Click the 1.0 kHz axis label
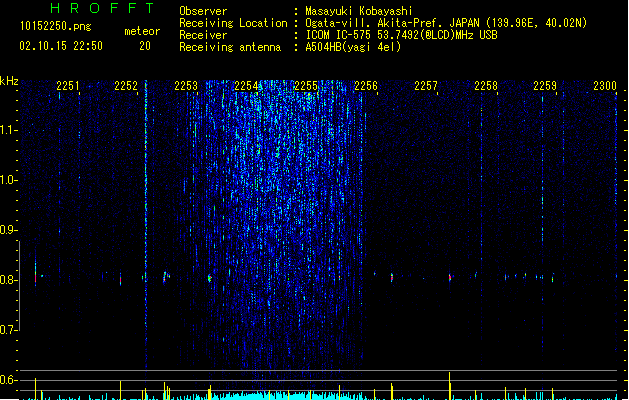This screenshot has height=400, width=629. click(x=8, y=180)
